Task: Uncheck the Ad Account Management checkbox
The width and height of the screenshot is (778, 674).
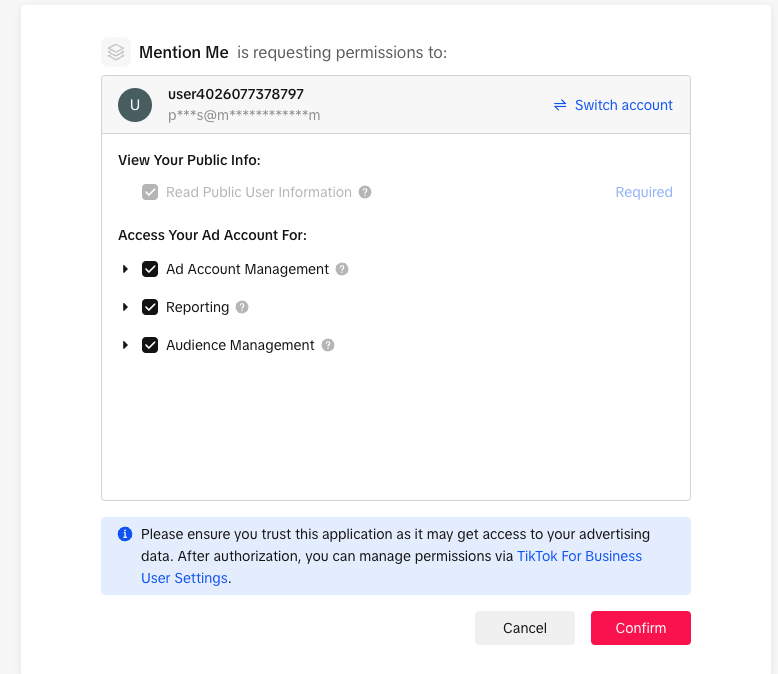Action: click(150, 269)
